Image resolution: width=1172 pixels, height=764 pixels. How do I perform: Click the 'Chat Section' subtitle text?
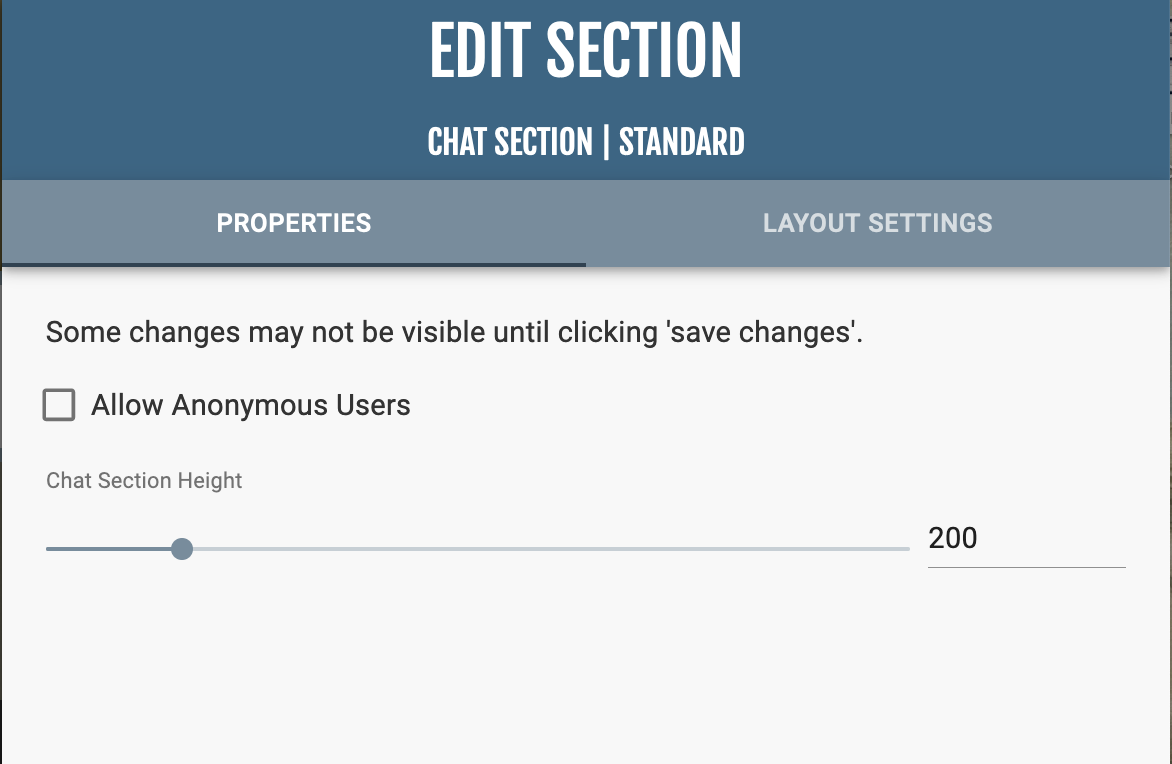click(510, 142)
